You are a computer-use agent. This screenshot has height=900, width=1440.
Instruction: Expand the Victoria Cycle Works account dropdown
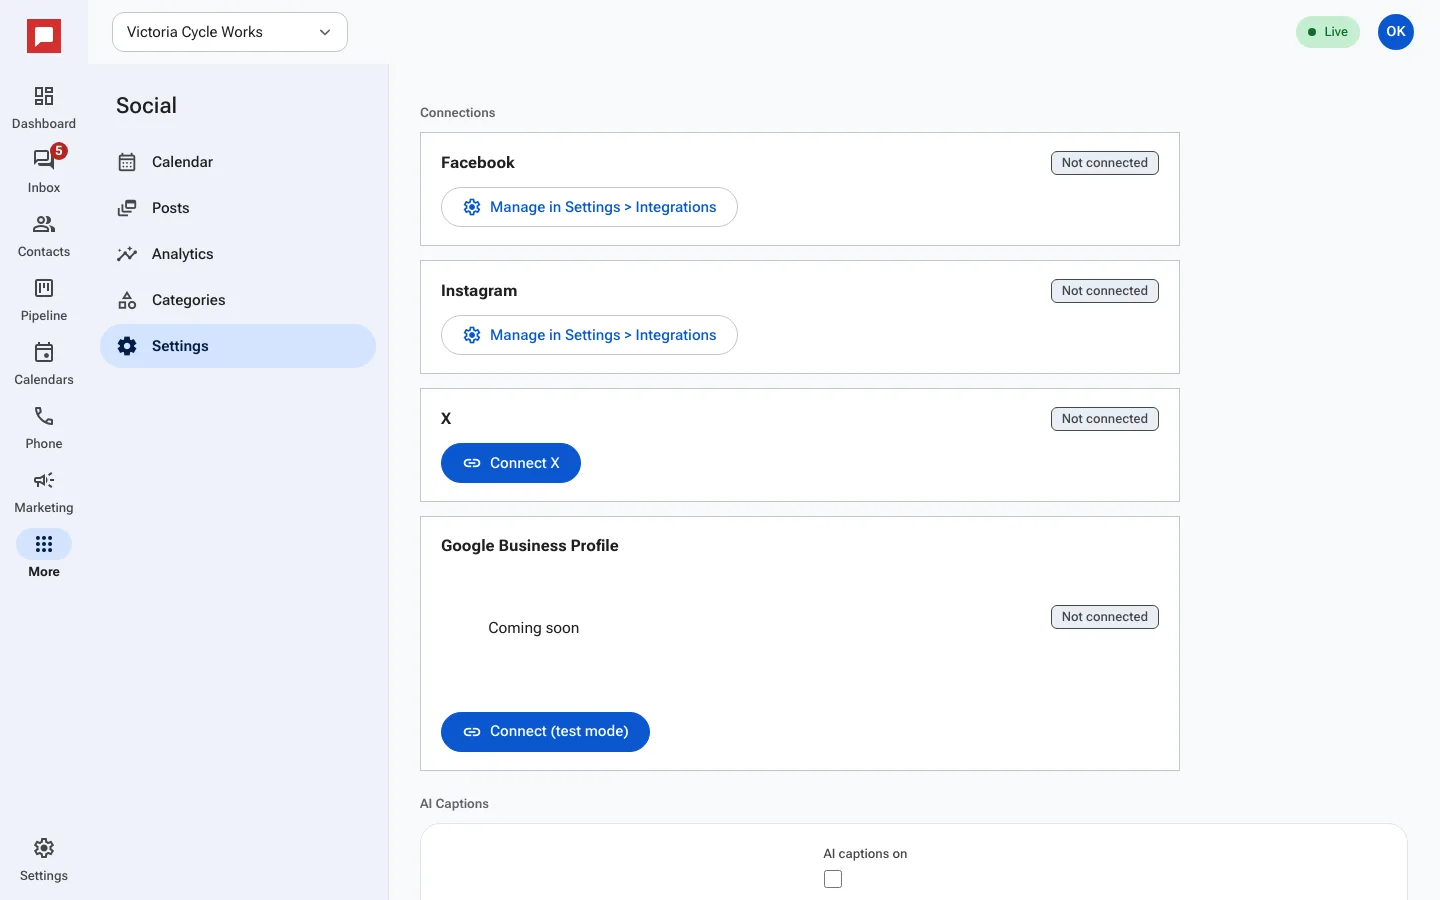pos(230,32)
